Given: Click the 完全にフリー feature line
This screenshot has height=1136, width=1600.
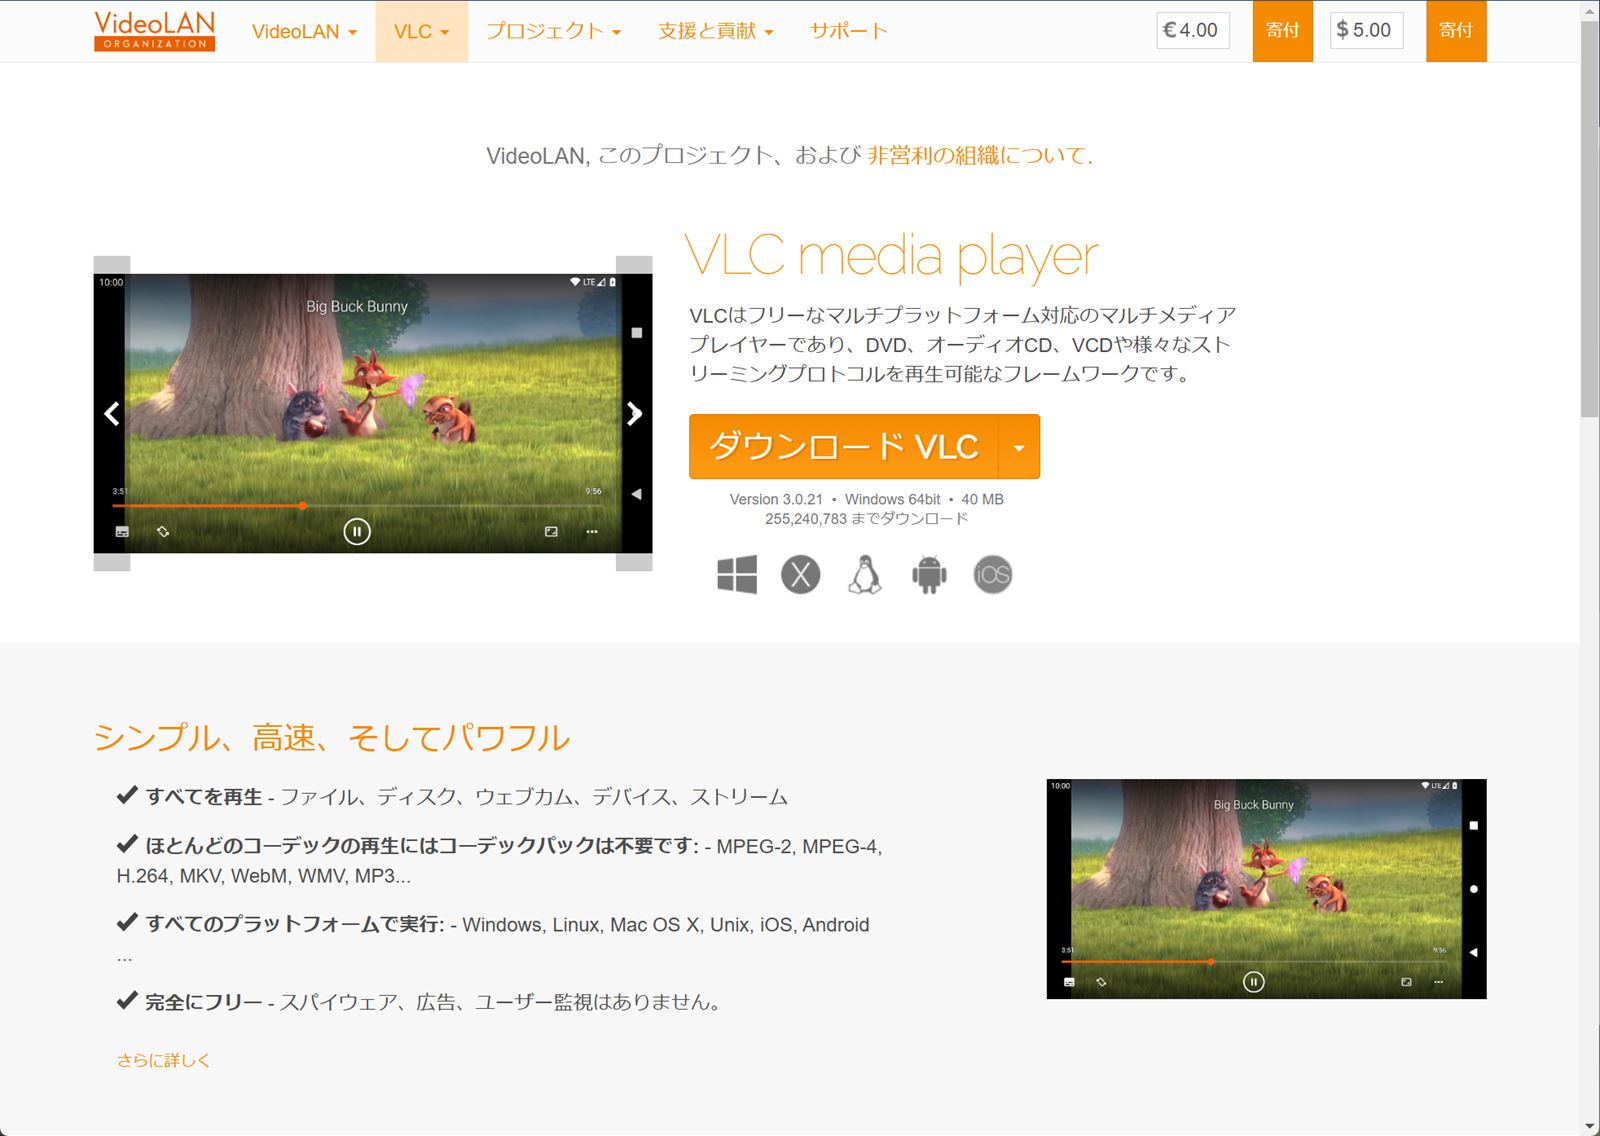Looking at the screenshot, I should coord(421,1001).
